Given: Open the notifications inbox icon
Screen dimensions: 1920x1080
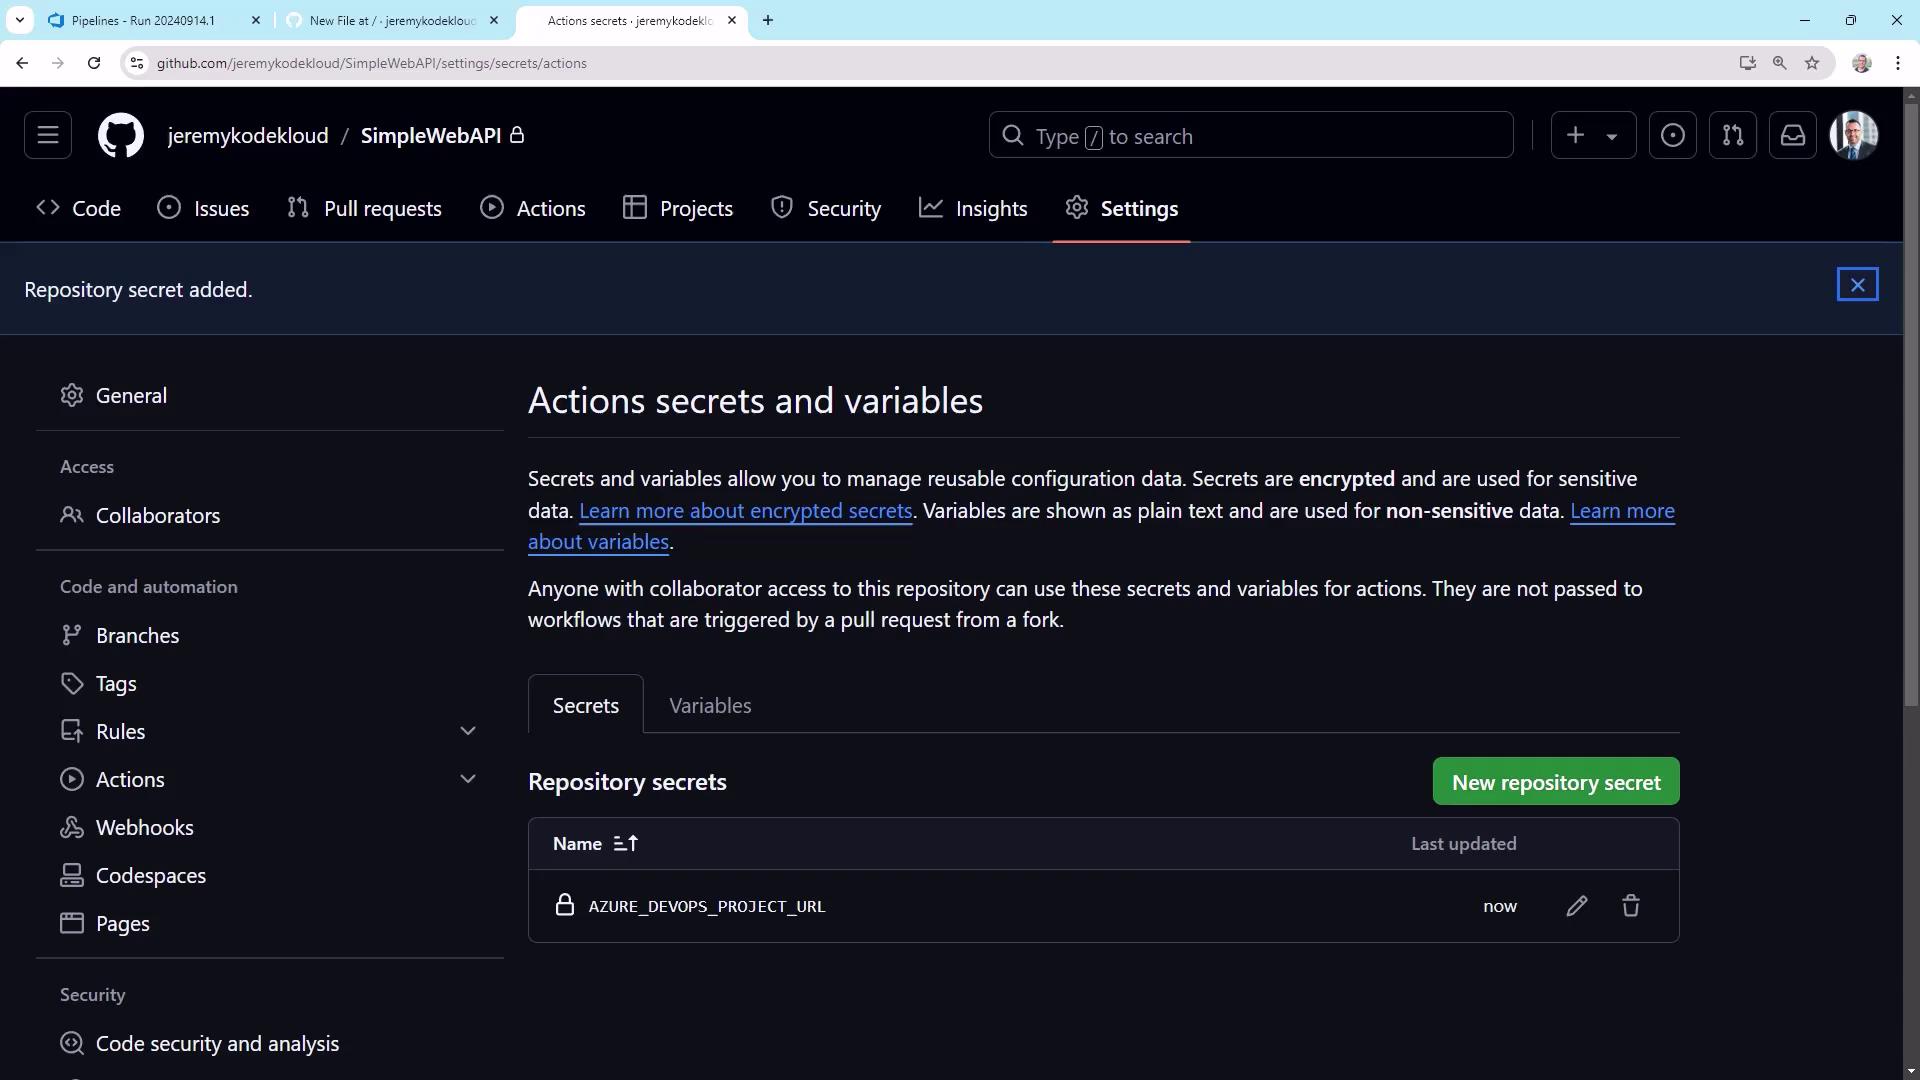Looking at the screenshot, I should coord(1792,135).
